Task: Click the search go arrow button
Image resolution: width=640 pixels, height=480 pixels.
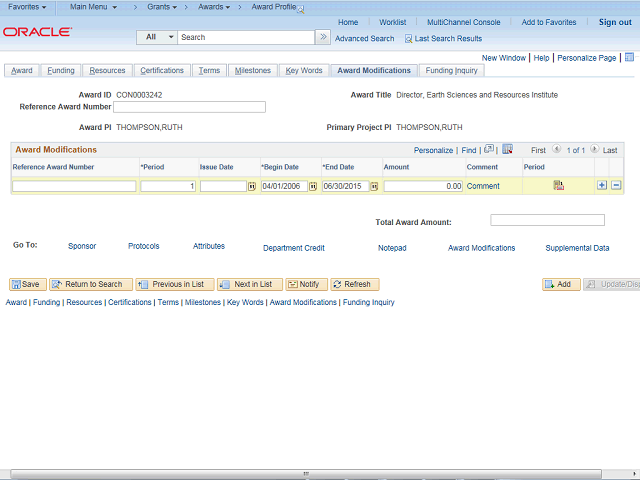Action: pos(323,37)
